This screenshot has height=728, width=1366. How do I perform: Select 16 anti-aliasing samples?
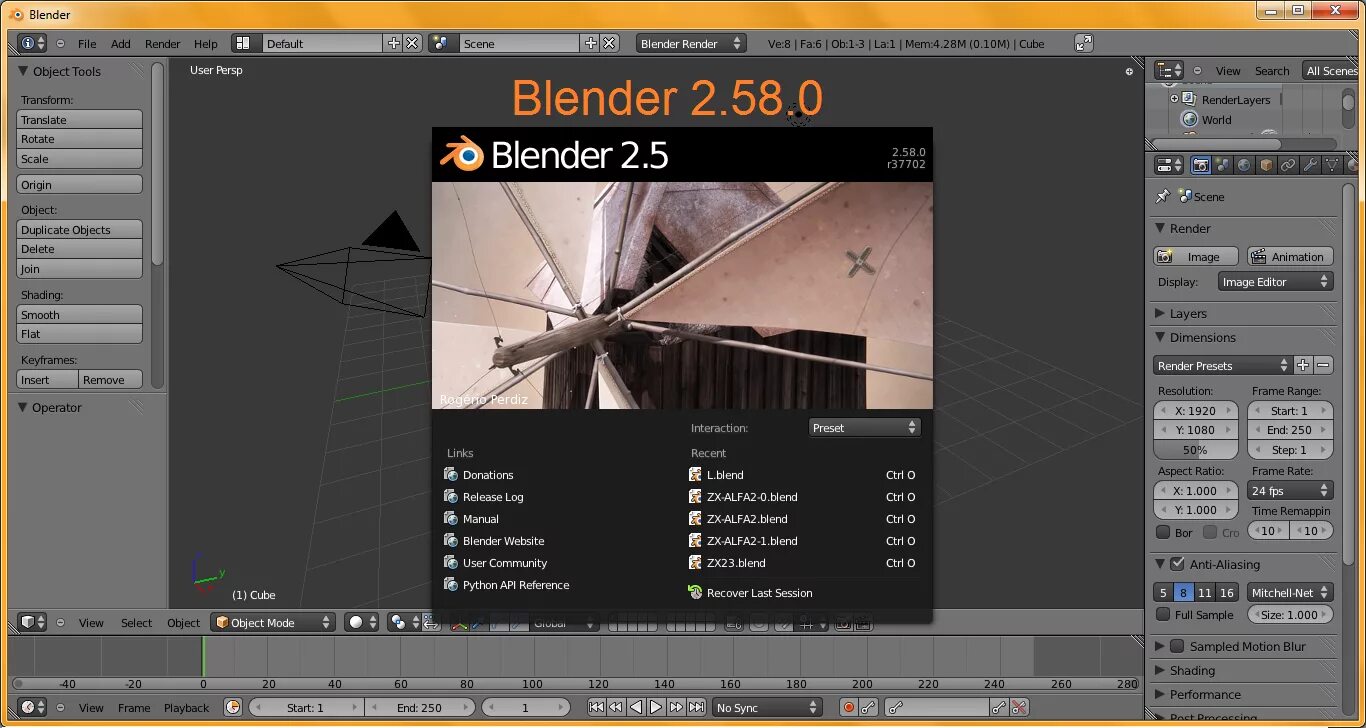pos(1227,592)
